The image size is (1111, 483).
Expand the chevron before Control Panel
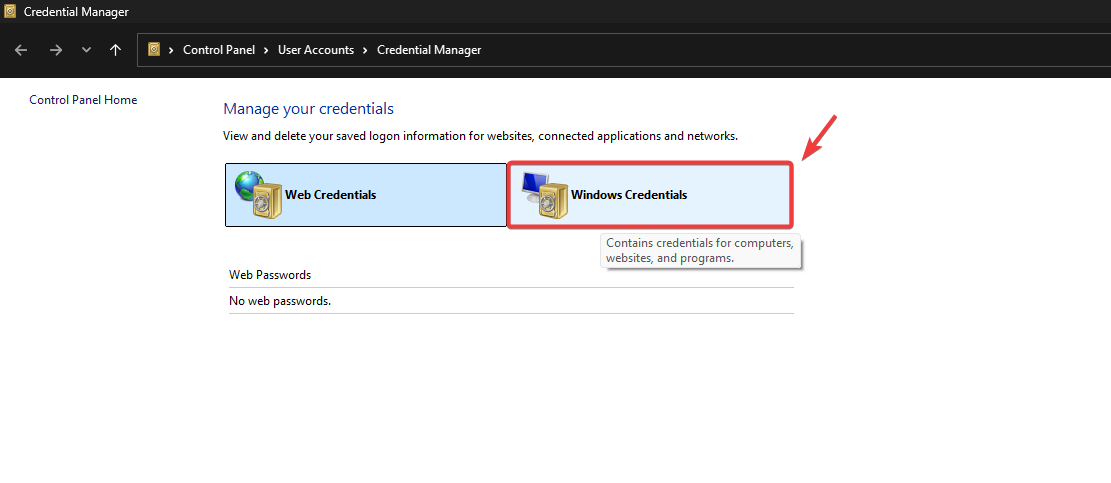171,50
